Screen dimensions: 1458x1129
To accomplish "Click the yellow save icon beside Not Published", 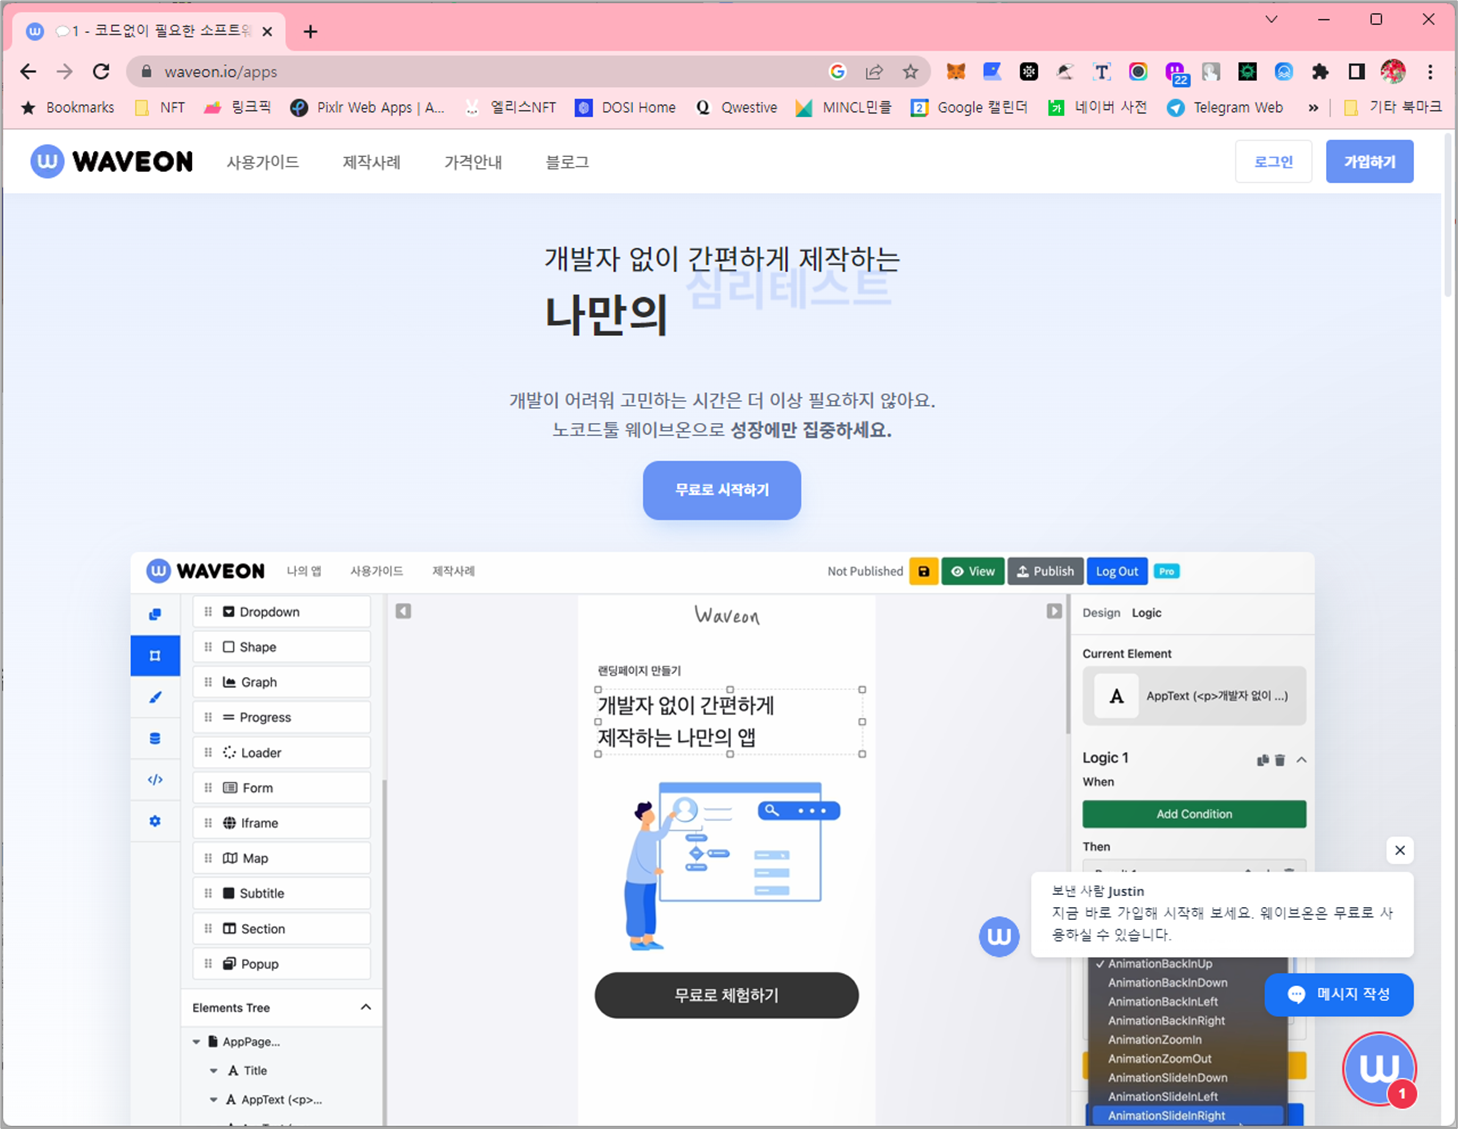I will point(924,571).
